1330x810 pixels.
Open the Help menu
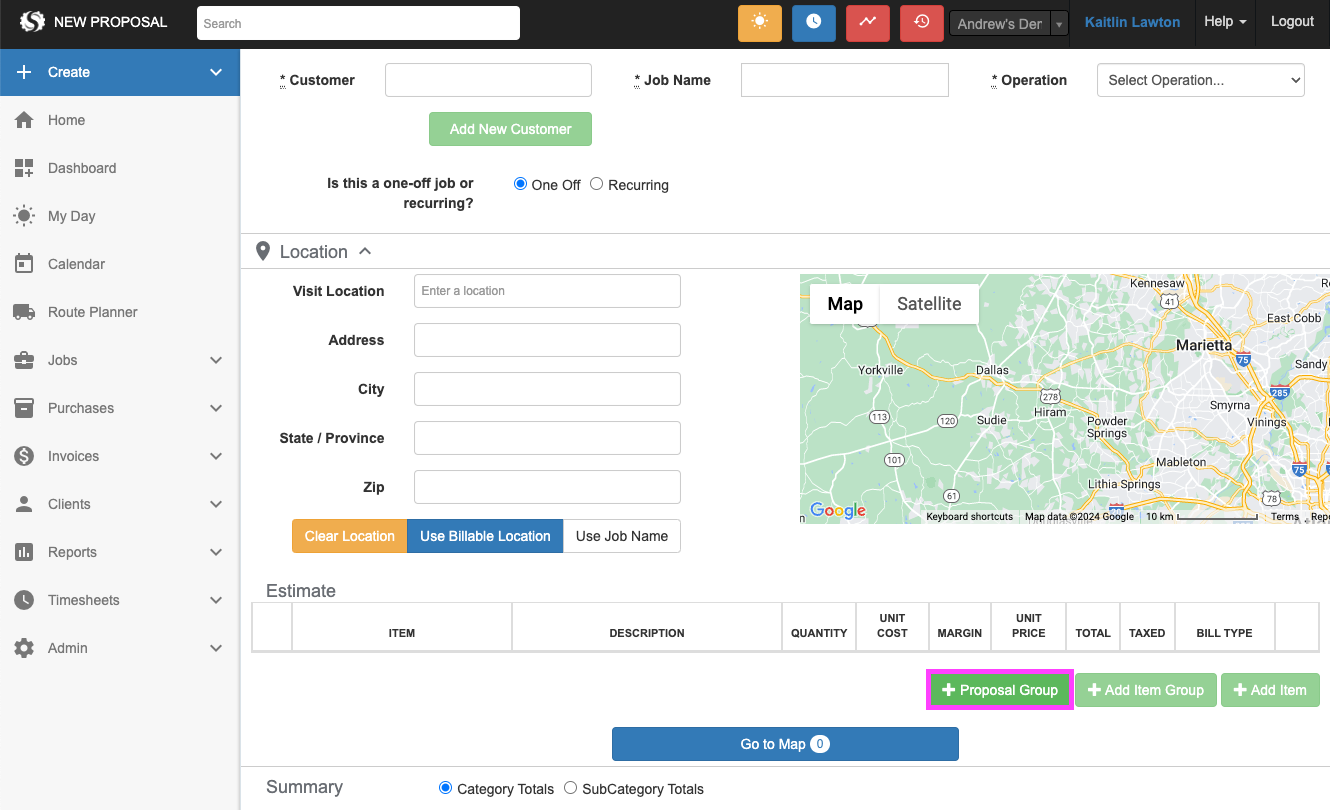tap(1224, 22)
